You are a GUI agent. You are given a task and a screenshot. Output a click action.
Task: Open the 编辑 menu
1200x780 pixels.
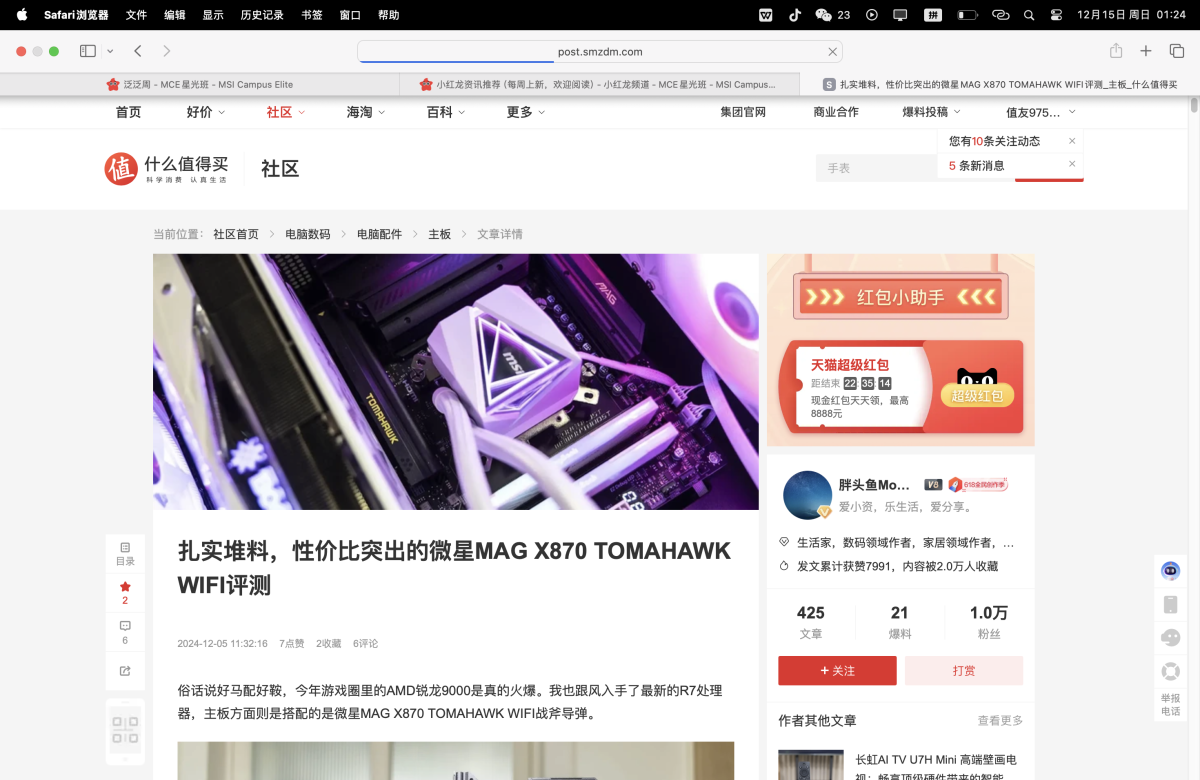(x=175, y=15)
